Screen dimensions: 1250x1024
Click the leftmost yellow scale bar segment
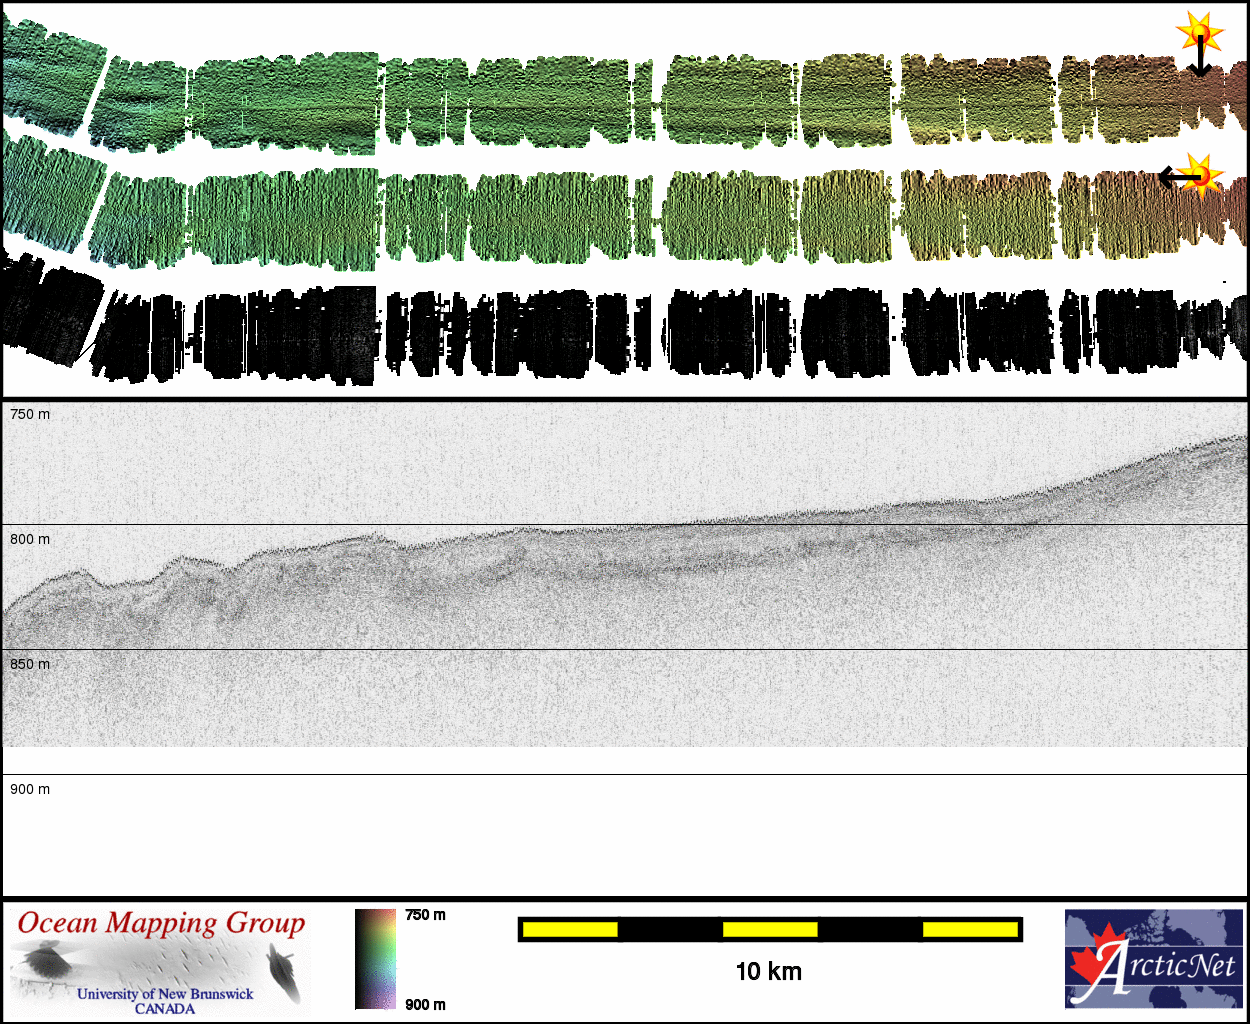coord(570,930)
